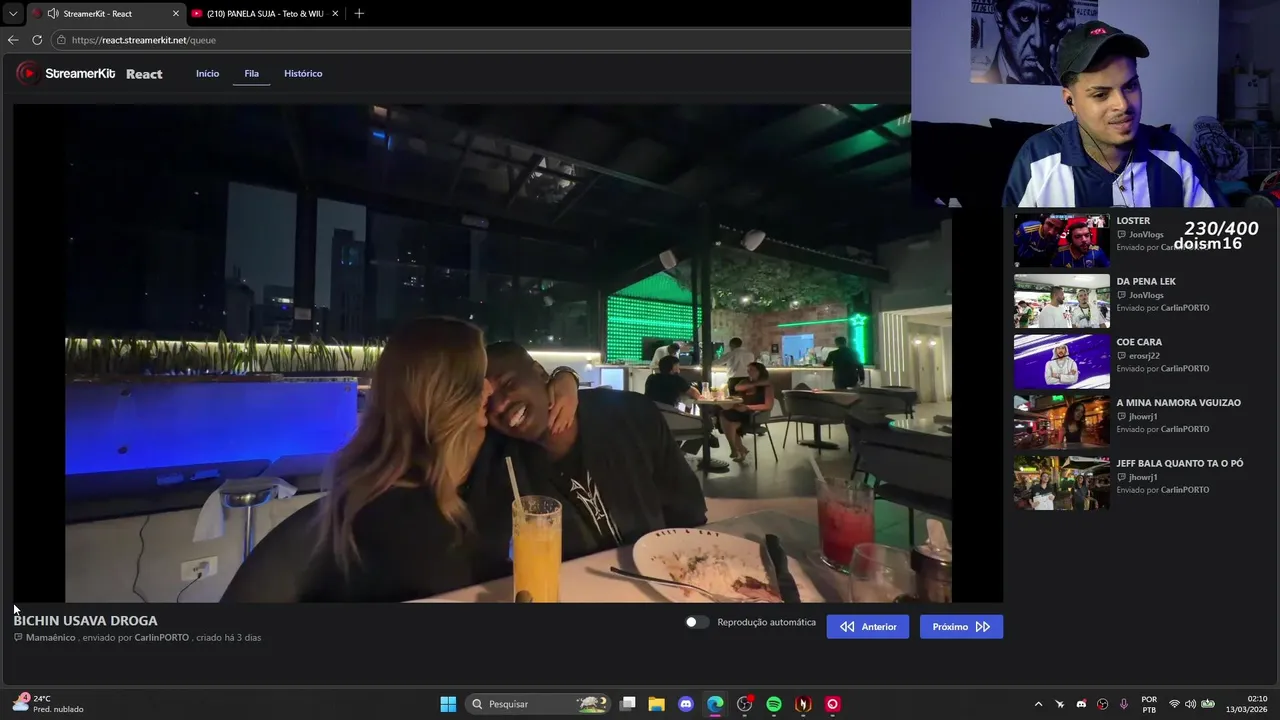Close the StreamerKit - React tab
1280x720 pixels.
176,14
